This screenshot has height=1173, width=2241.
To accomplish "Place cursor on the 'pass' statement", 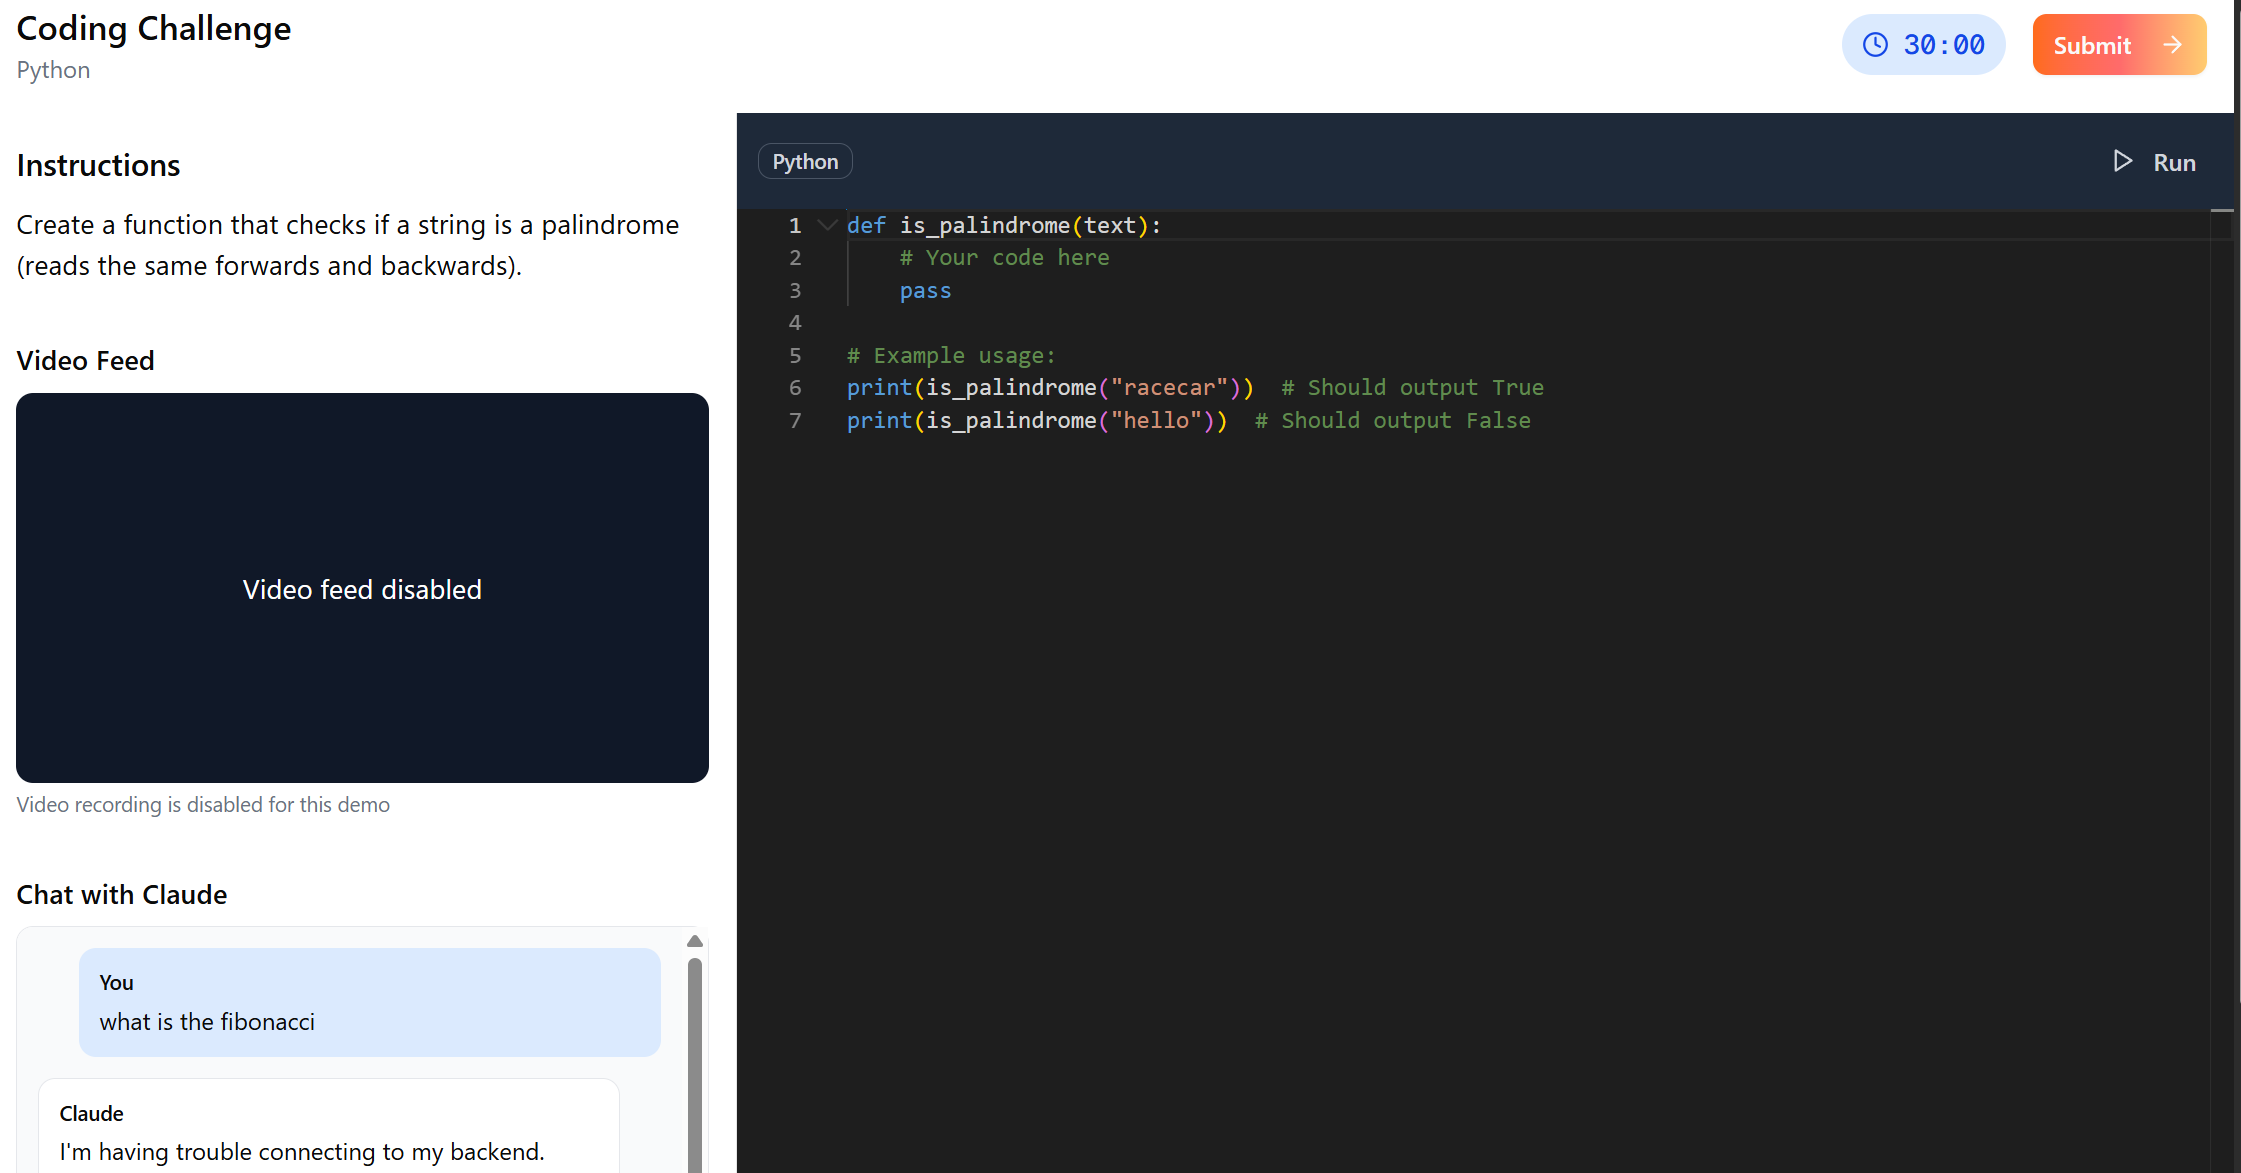I will tap(925, 291).
